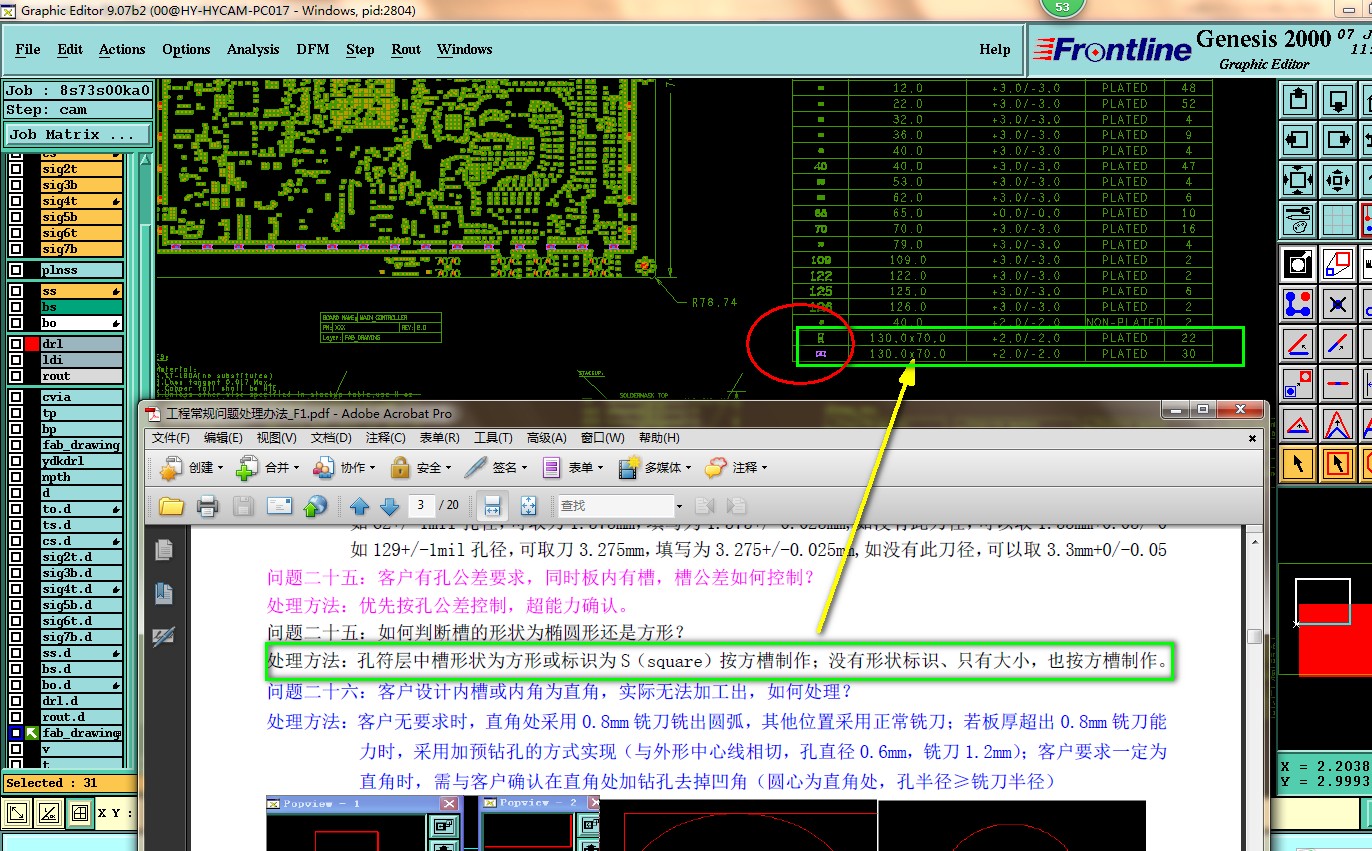Open the File menu in Genesis
The width and height of the screenshot is (1372, 851).
28,49
